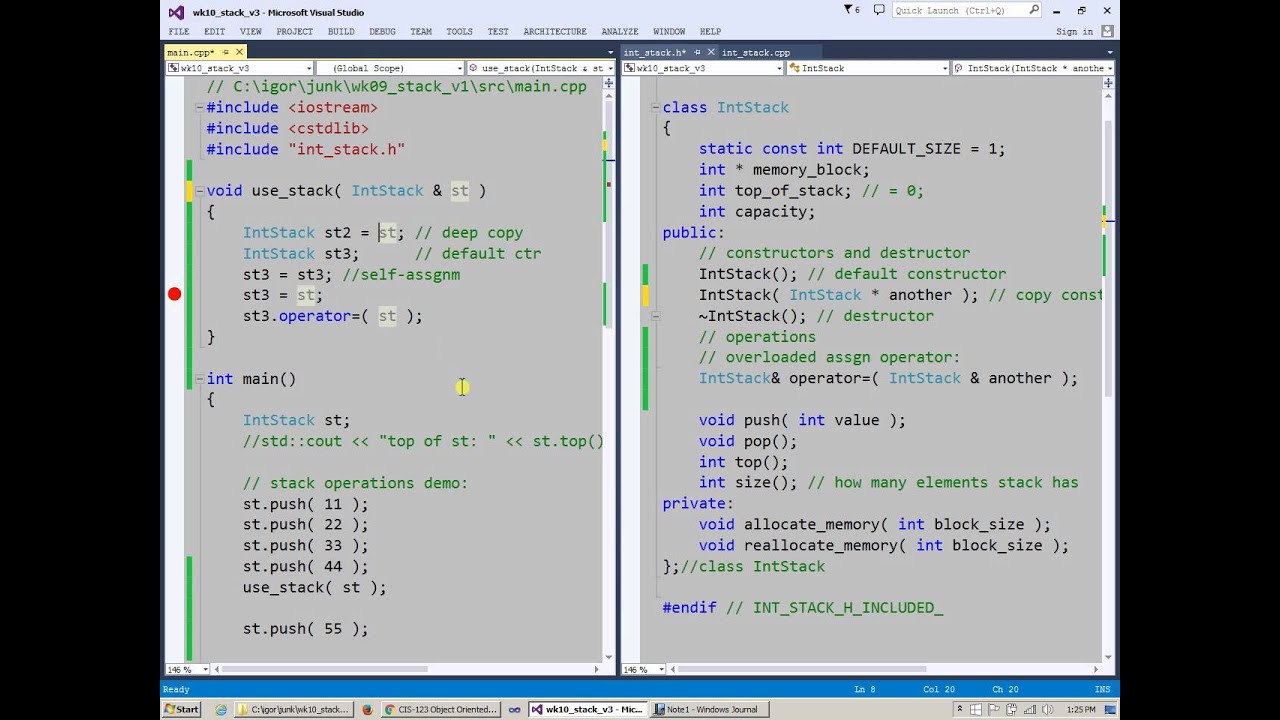The image size is (1280, 720).
Task: Switch to CIS-123 Object Oriented browser window
Action: point(440,709)
